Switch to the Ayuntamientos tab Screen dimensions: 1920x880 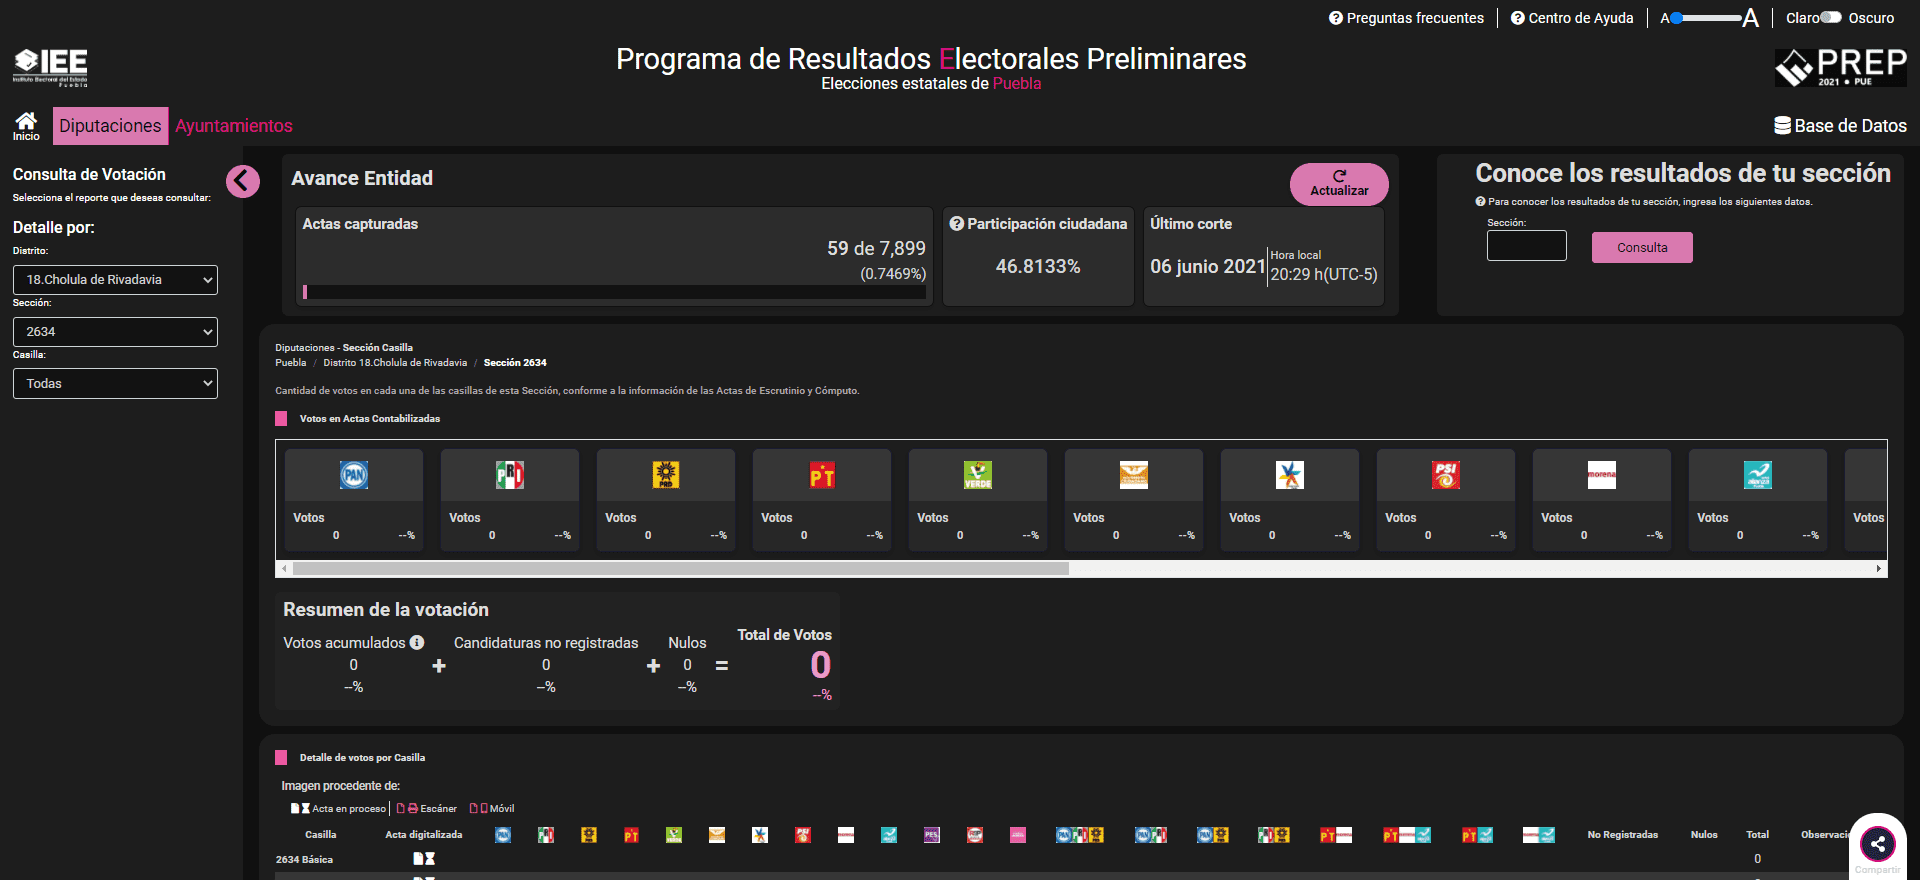tap(234, 126)
